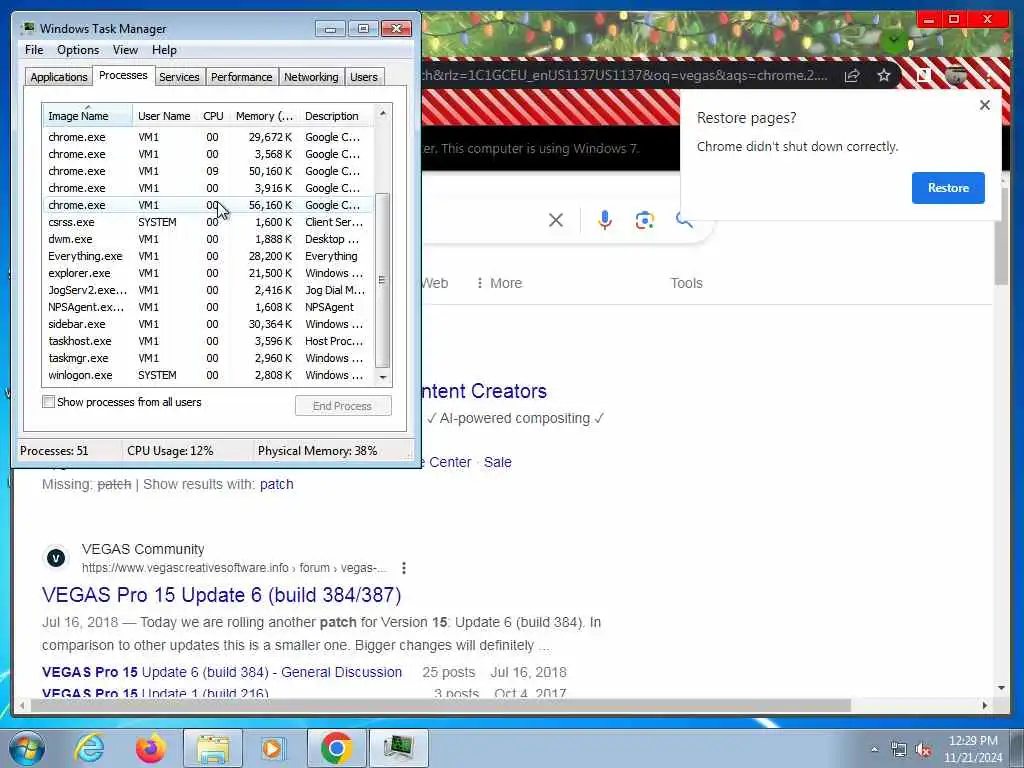Select the dwm.exe process row

tap(208, 239)
